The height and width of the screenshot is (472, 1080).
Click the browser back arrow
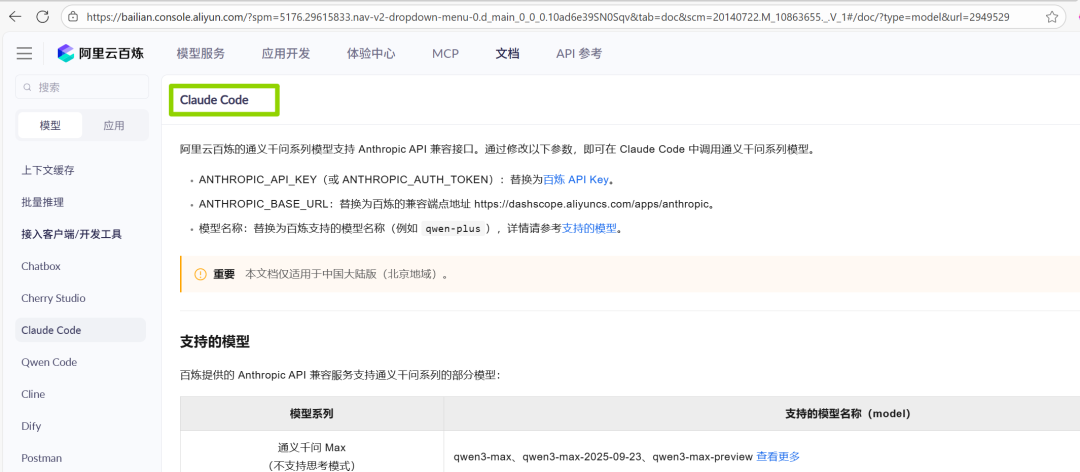tap(14, 17)
